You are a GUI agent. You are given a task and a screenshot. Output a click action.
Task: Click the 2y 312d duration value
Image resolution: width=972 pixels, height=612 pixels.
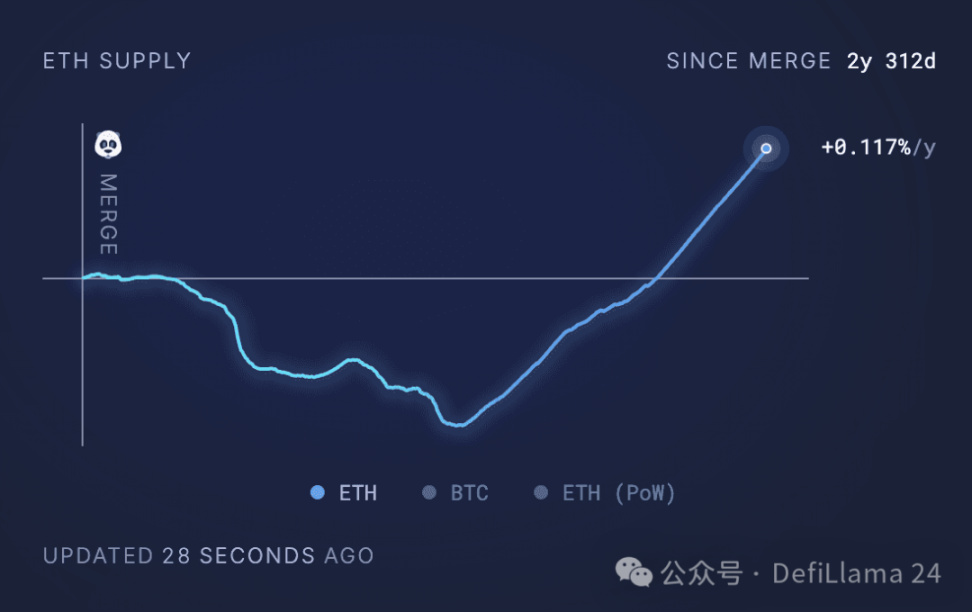click(x=891, y=61)
